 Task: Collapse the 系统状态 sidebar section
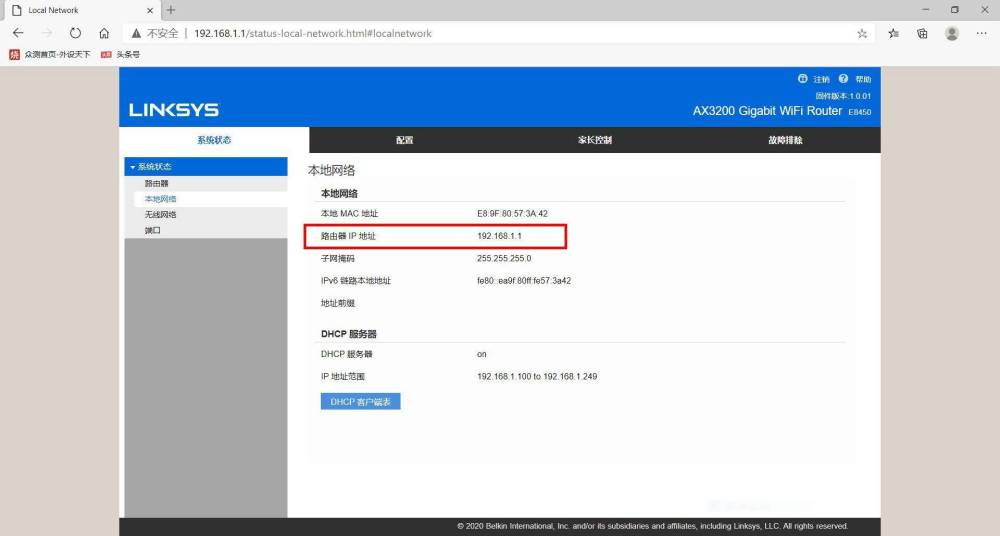click(x=205, y=167)
